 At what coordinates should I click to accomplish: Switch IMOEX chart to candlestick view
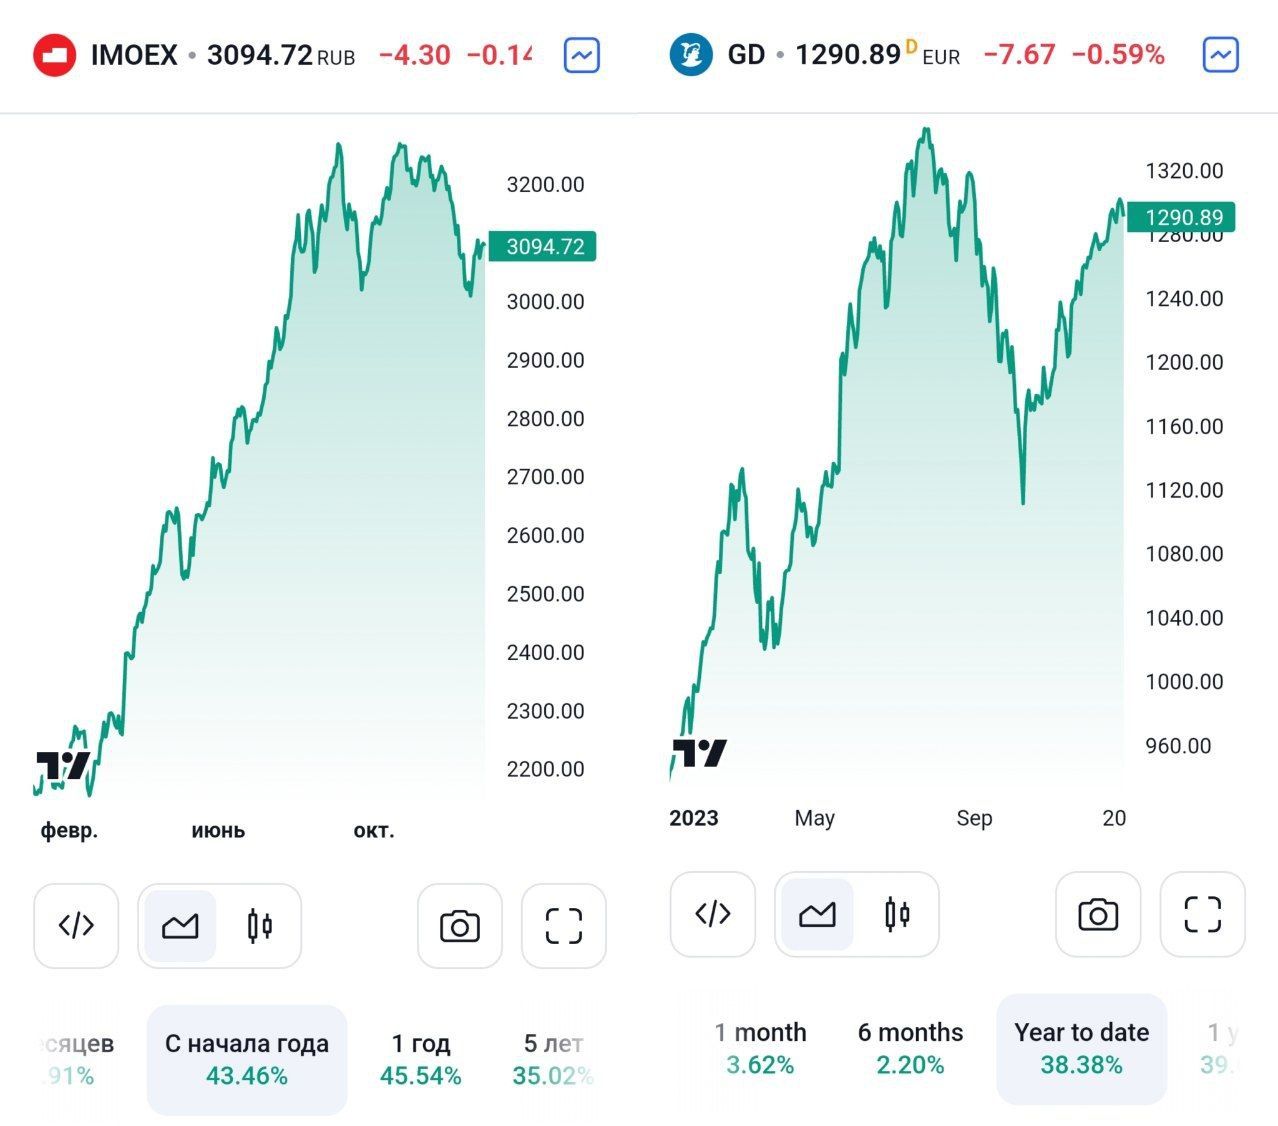tap(260, 926)
